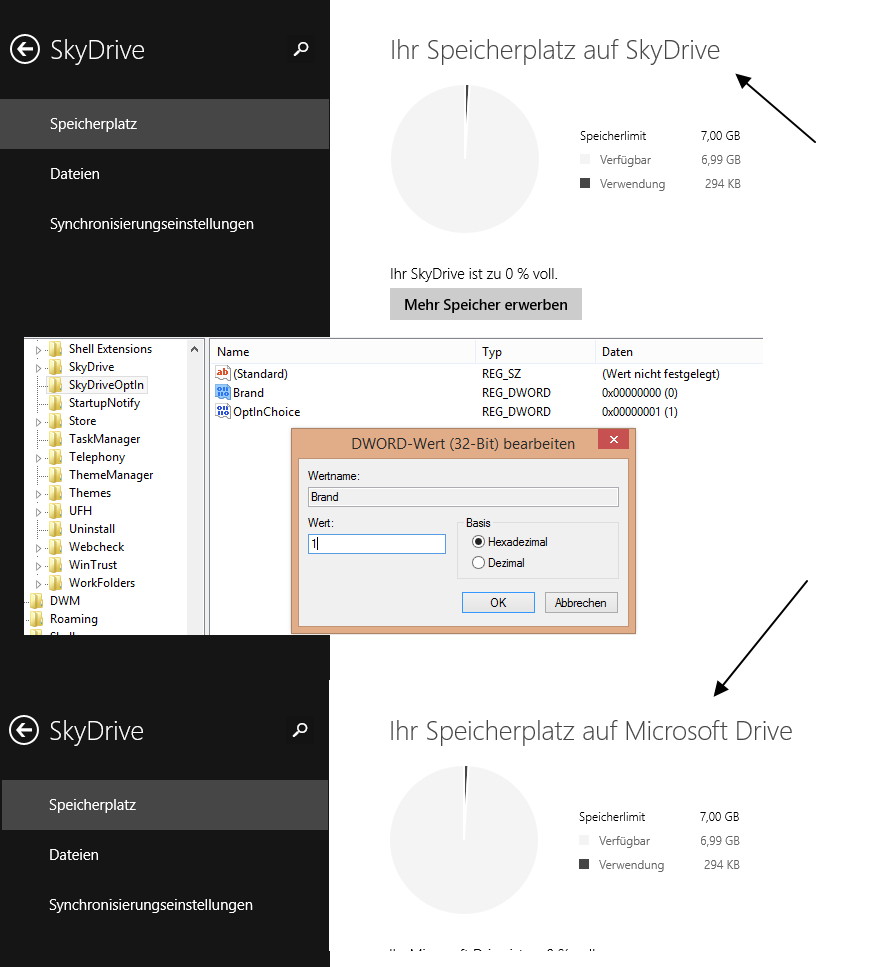Select the WorkFolders registry key label
The width and height of the screenshot is (869, 967).
point(102,583)
